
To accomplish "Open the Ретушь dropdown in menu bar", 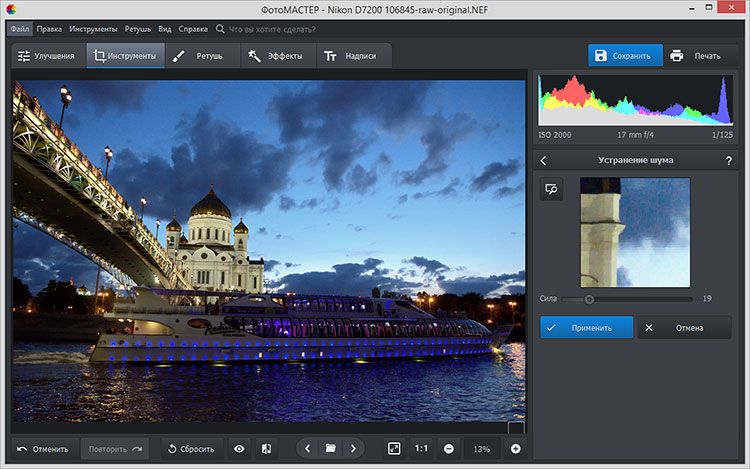I will point(138,29).
